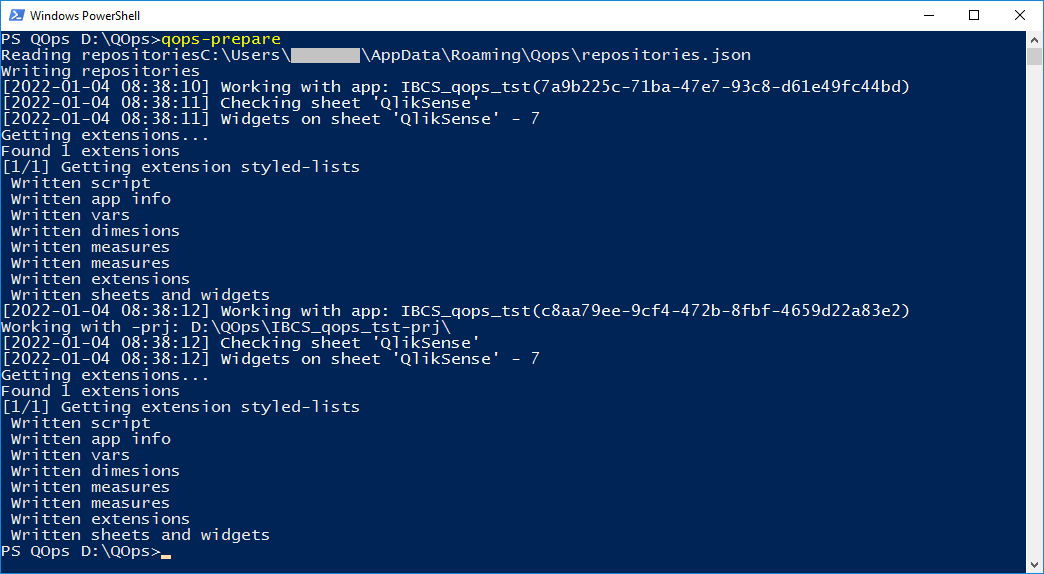Click the blinking cursor at prompt
This screenshot has height=574, width=1044.
(166, 555)
